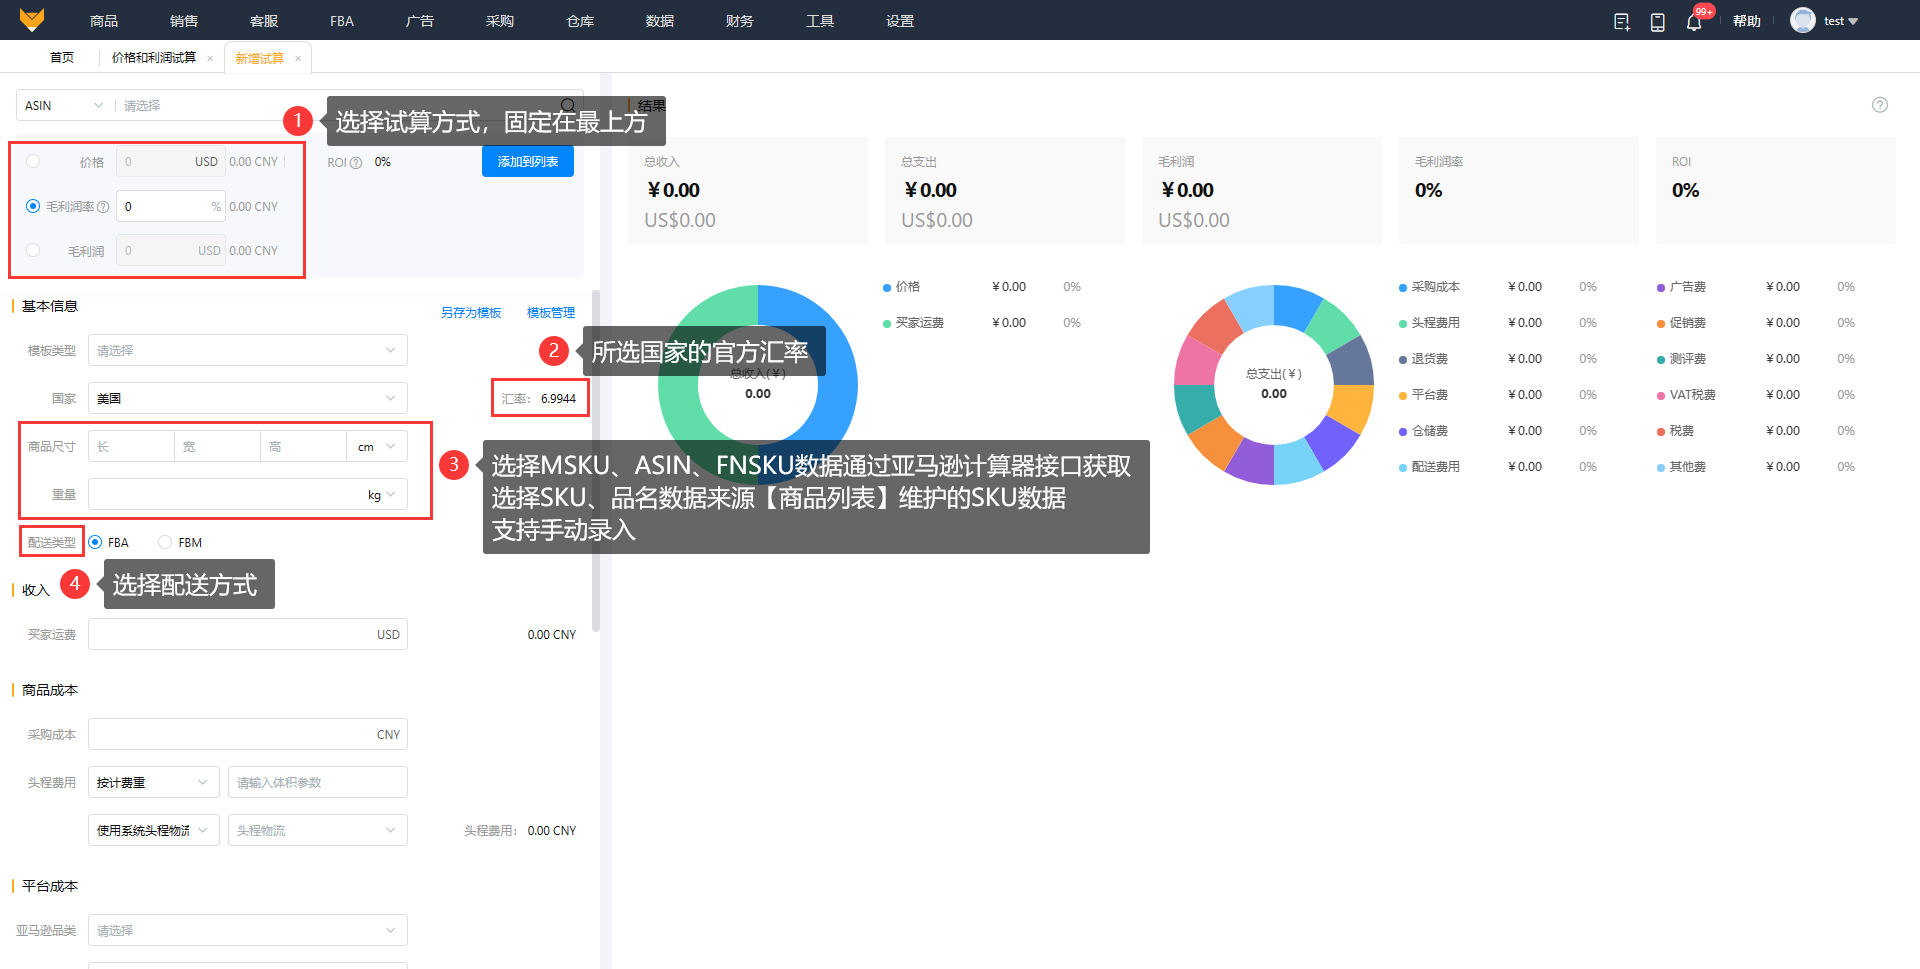This screenshot has height=969, width=1920.
Task: Toggle 退货费 legend item
Action: point(1424,359)
